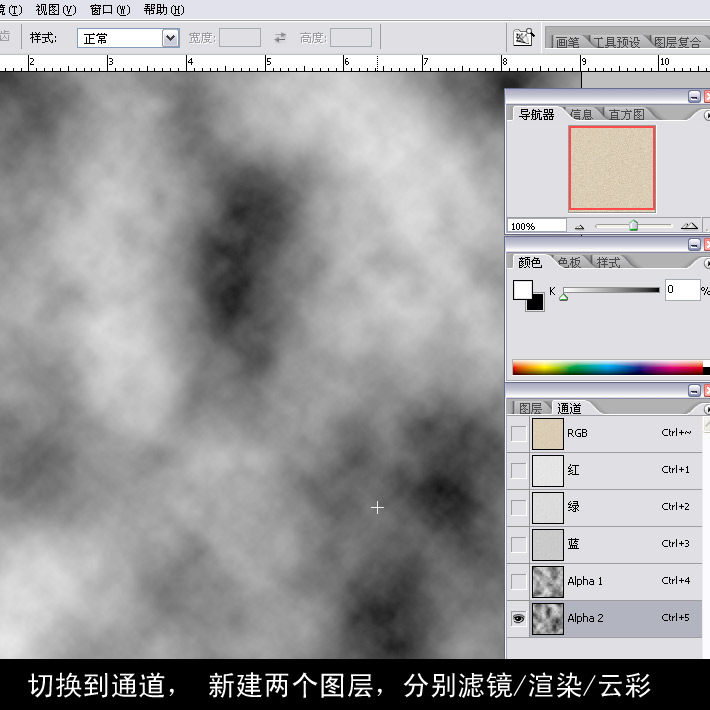This screenshot has height=710, width=710.
Task: Open the 帮助(H) menu
Action: (164, 10)
